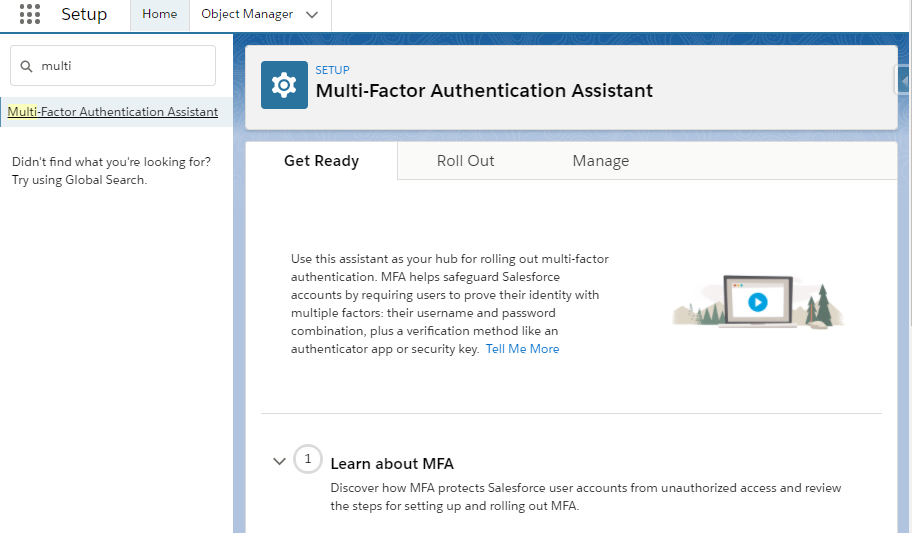
Task: Click the Learn about MFA heading
Action: (392, 464)
